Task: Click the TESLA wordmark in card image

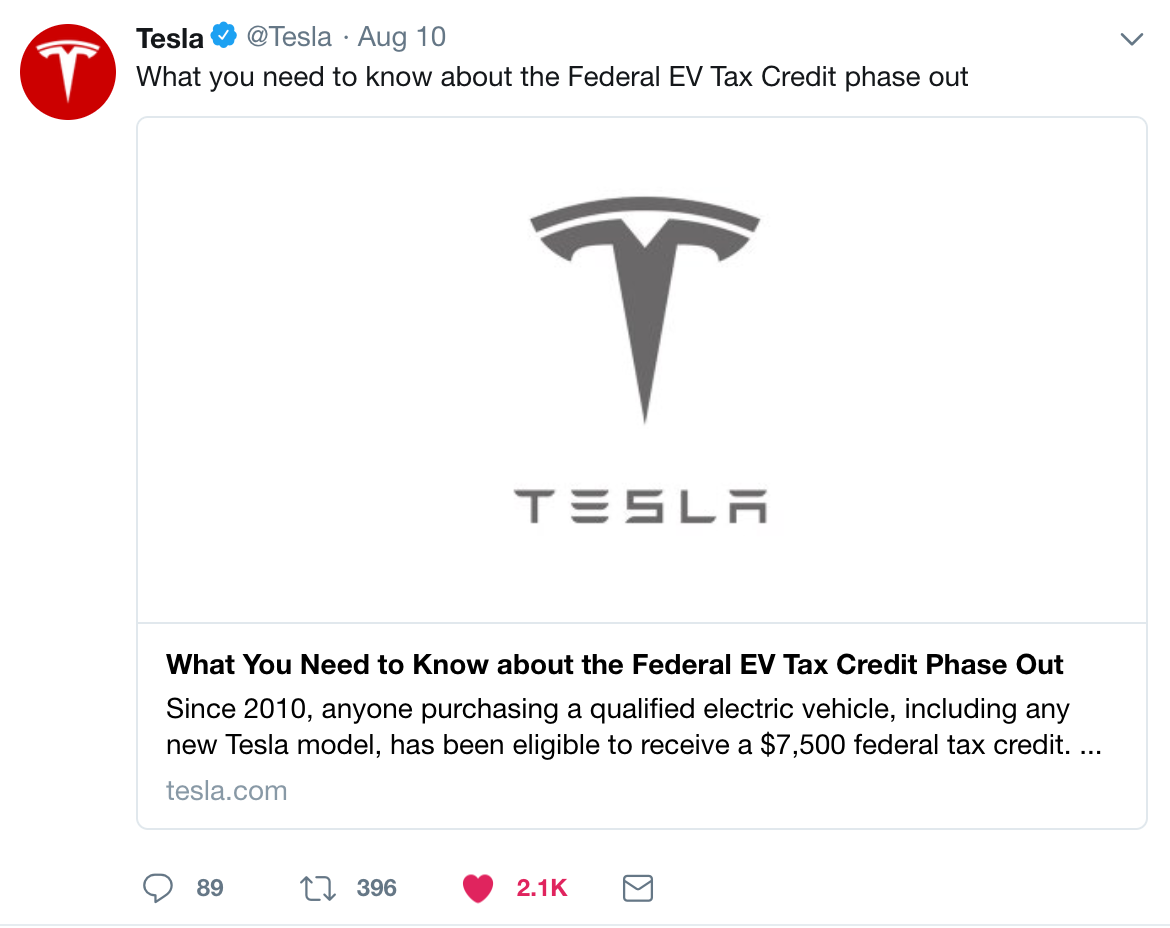Action: click(x=641, y=507)
